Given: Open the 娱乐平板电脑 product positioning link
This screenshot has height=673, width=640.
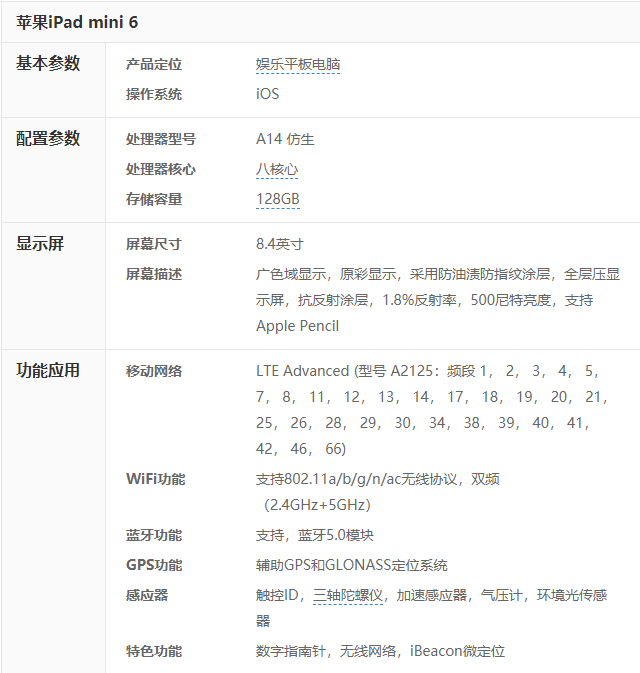Looking at the screenshot, I should (298, 64).
